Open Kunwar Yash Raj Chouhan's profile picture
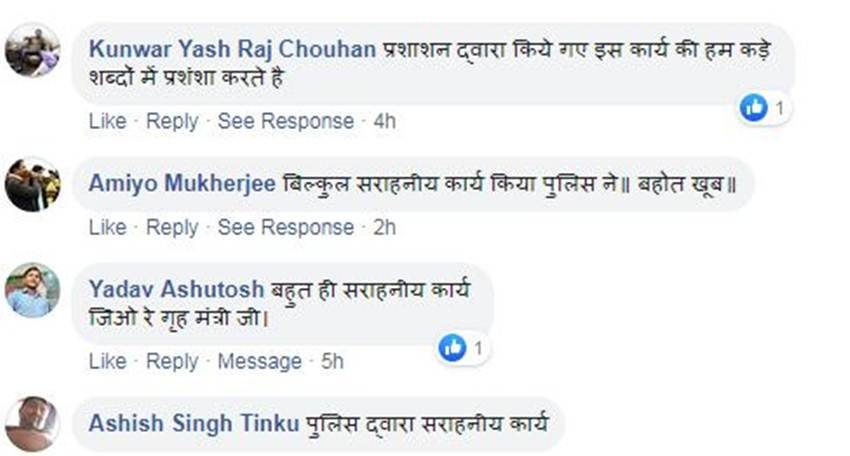The width and height of the screenshot is (850, 456). point(32,50)
